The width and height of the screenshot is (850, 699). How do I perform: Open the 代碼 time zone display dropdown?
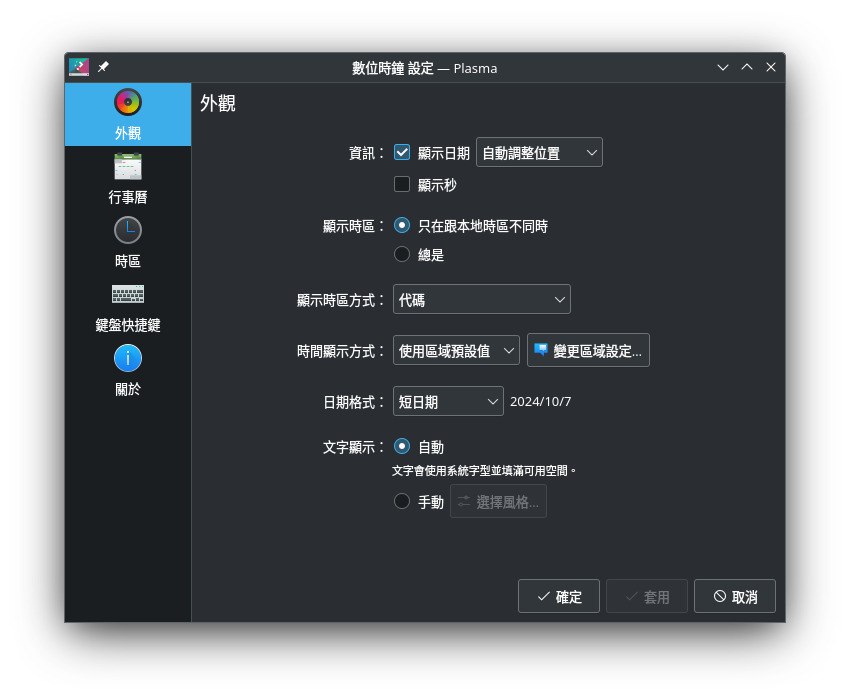pos(481,299)
